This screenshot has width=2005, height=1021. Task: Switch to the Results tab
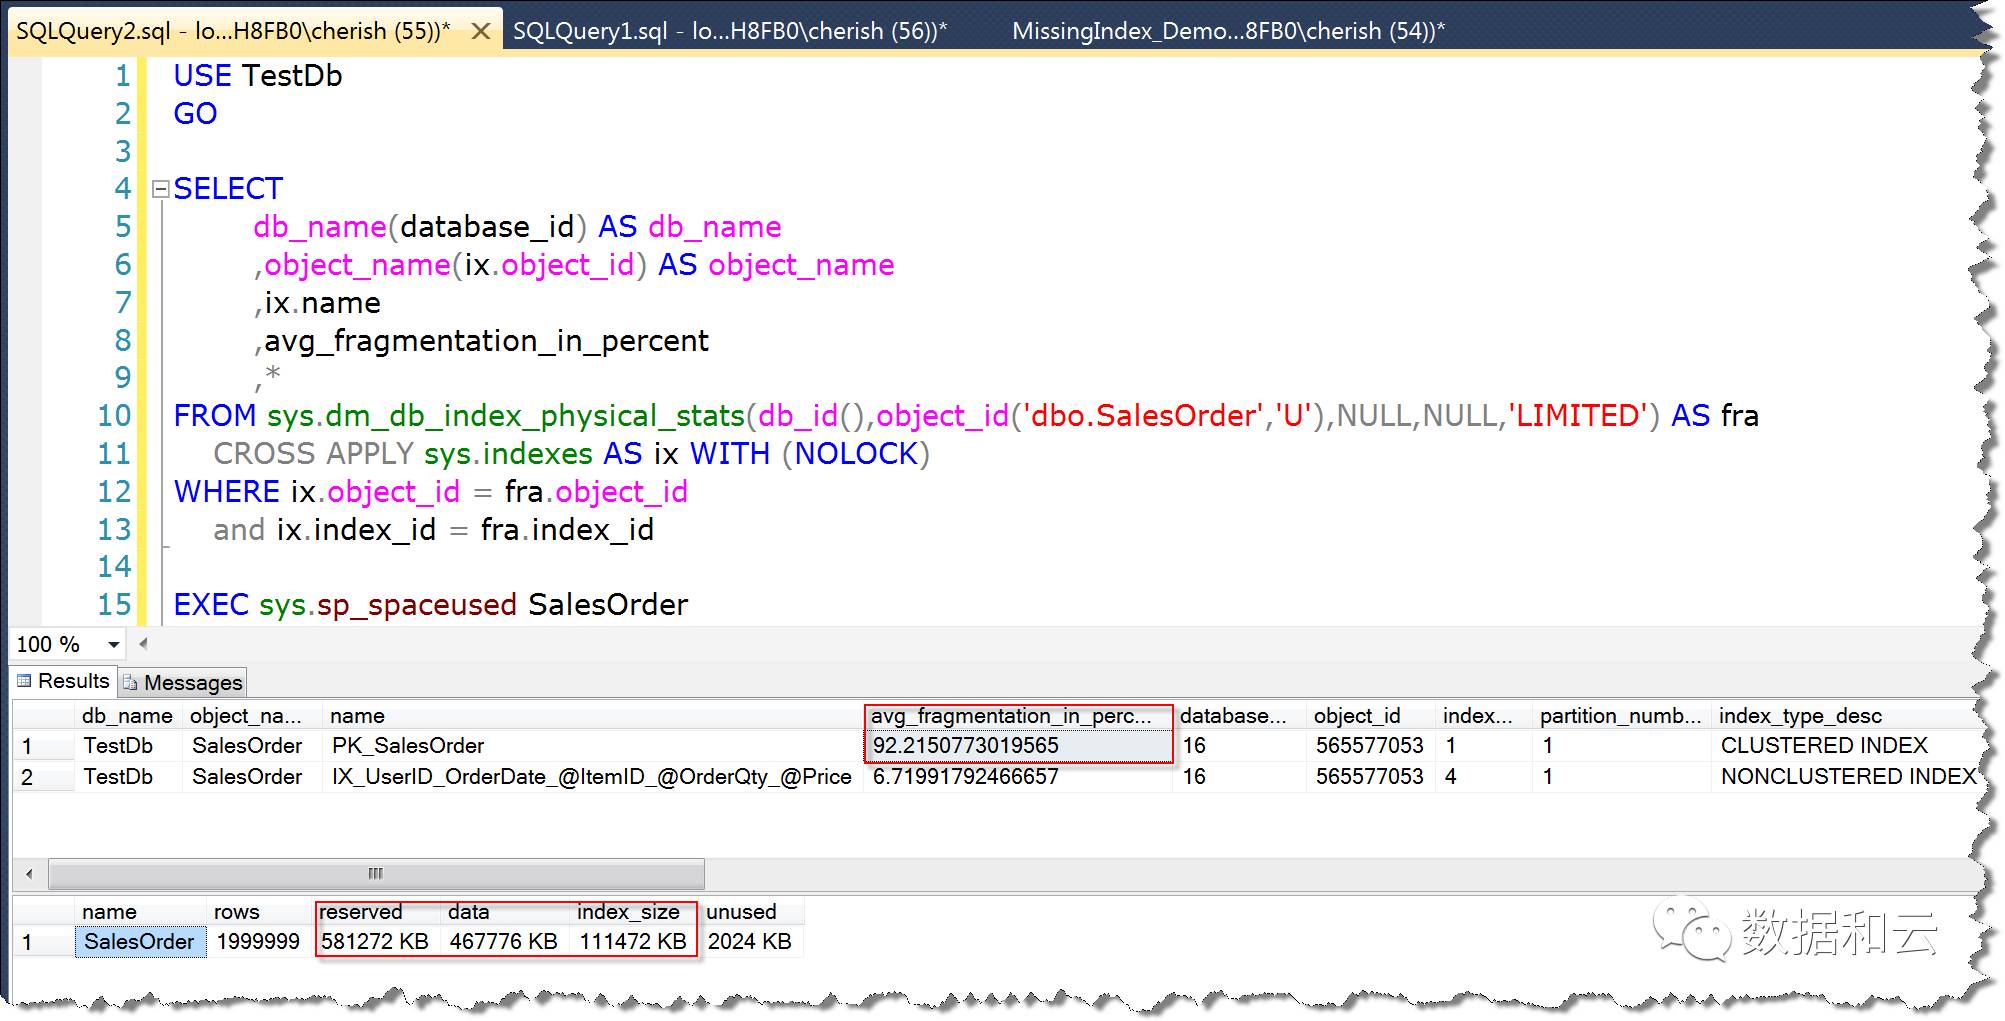point(63,681)
